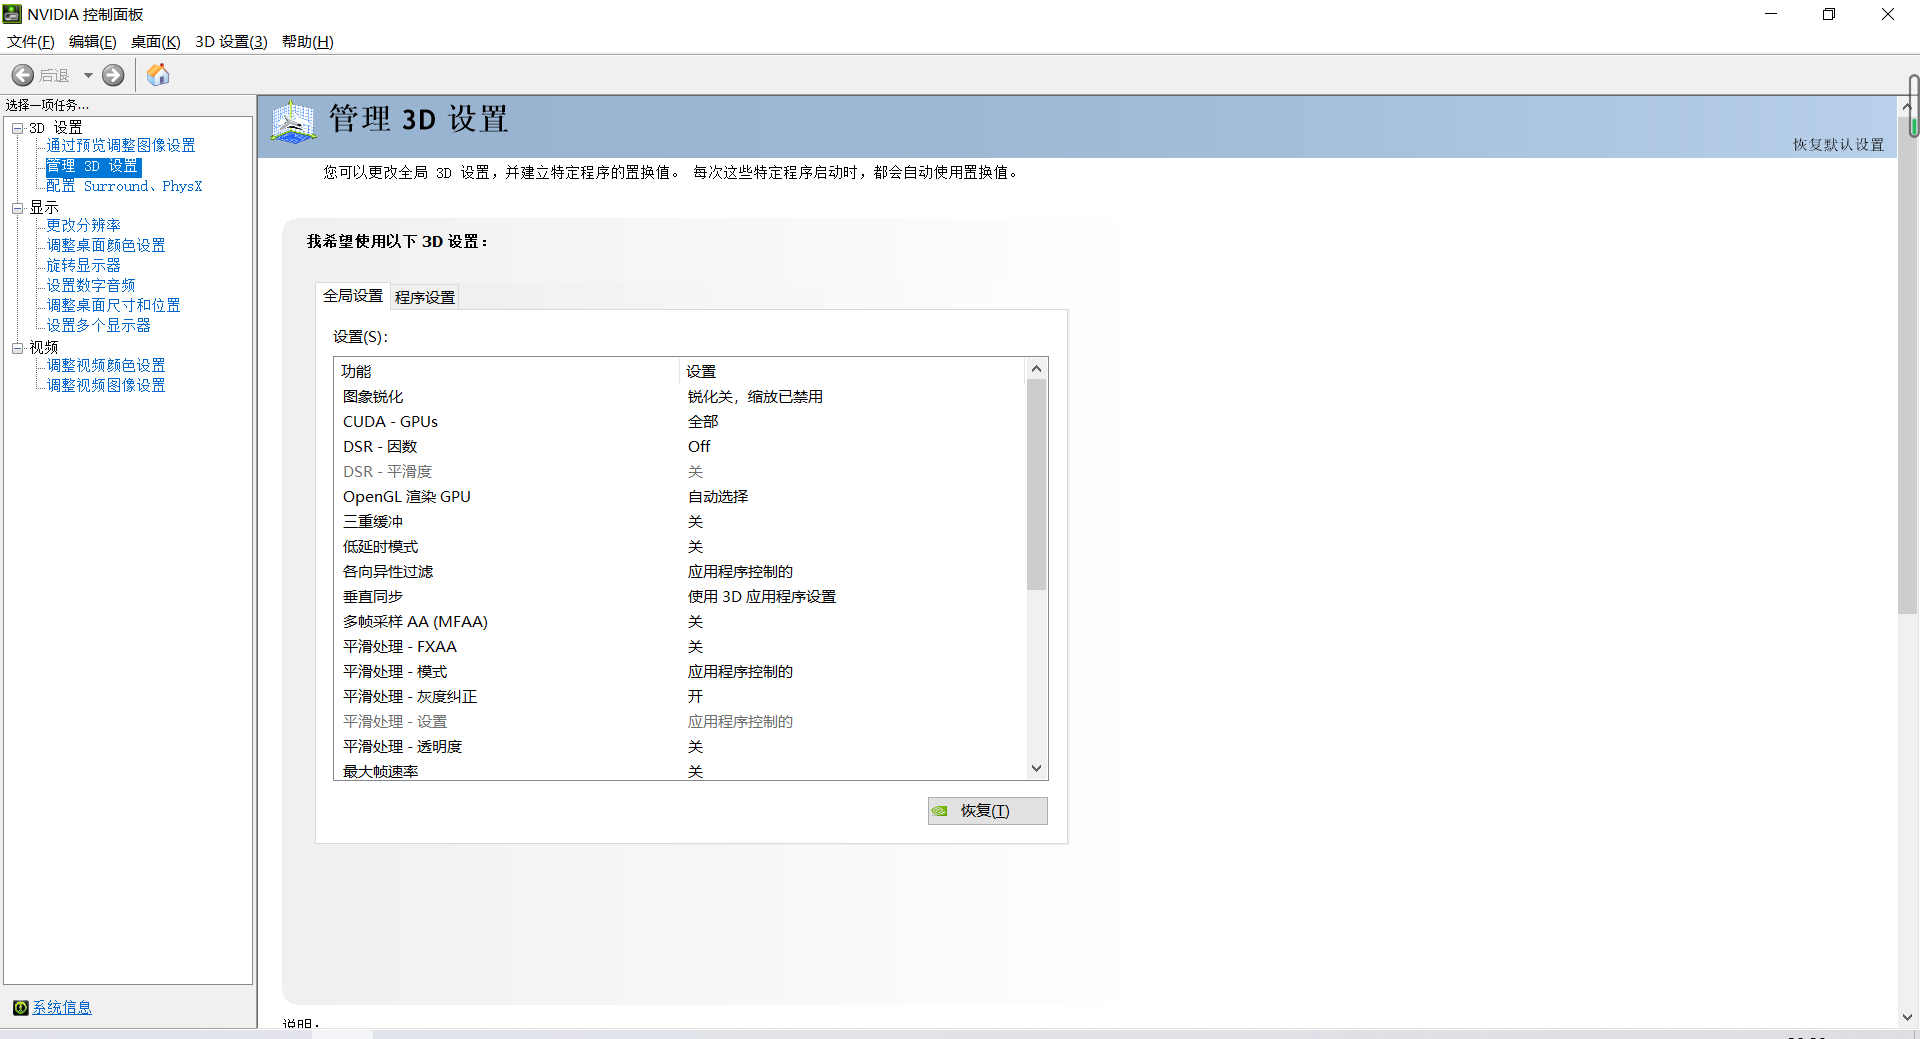1920x1039 pixels.
Task: Click the NVIDIA app icon in title bar
Action: 12,14
